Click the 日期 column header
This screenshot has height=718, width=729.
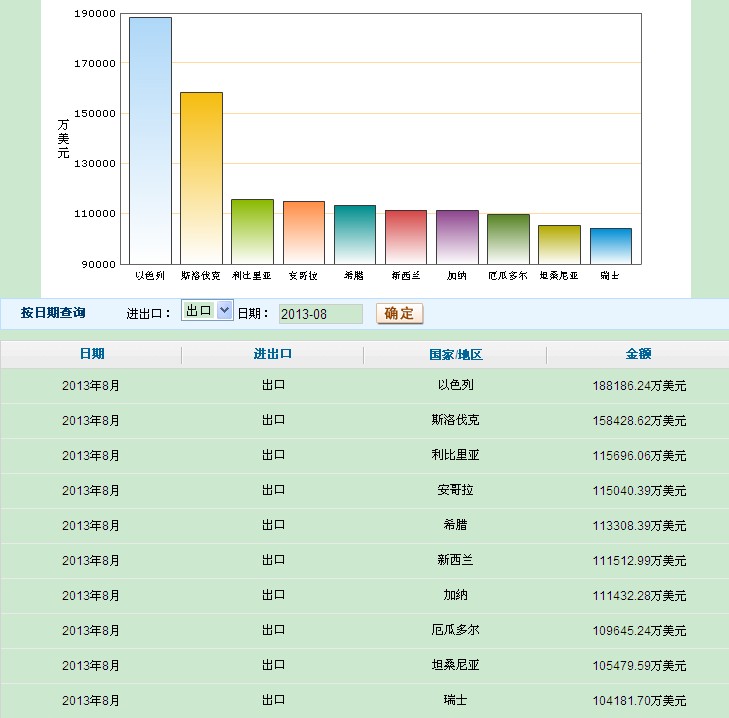point(91,354)
